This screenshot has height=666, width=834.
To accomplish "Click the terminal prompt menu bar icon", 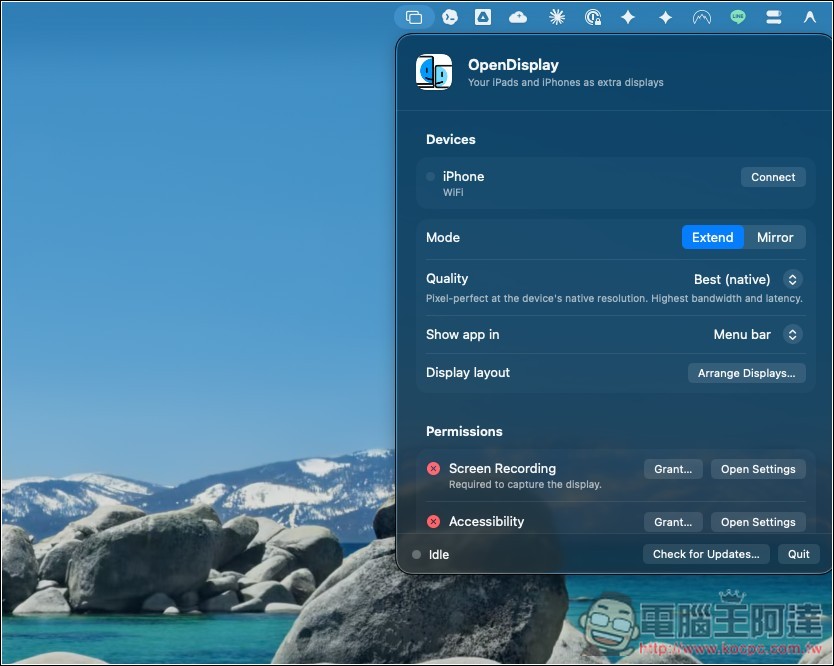I will (x=449, y=18).
